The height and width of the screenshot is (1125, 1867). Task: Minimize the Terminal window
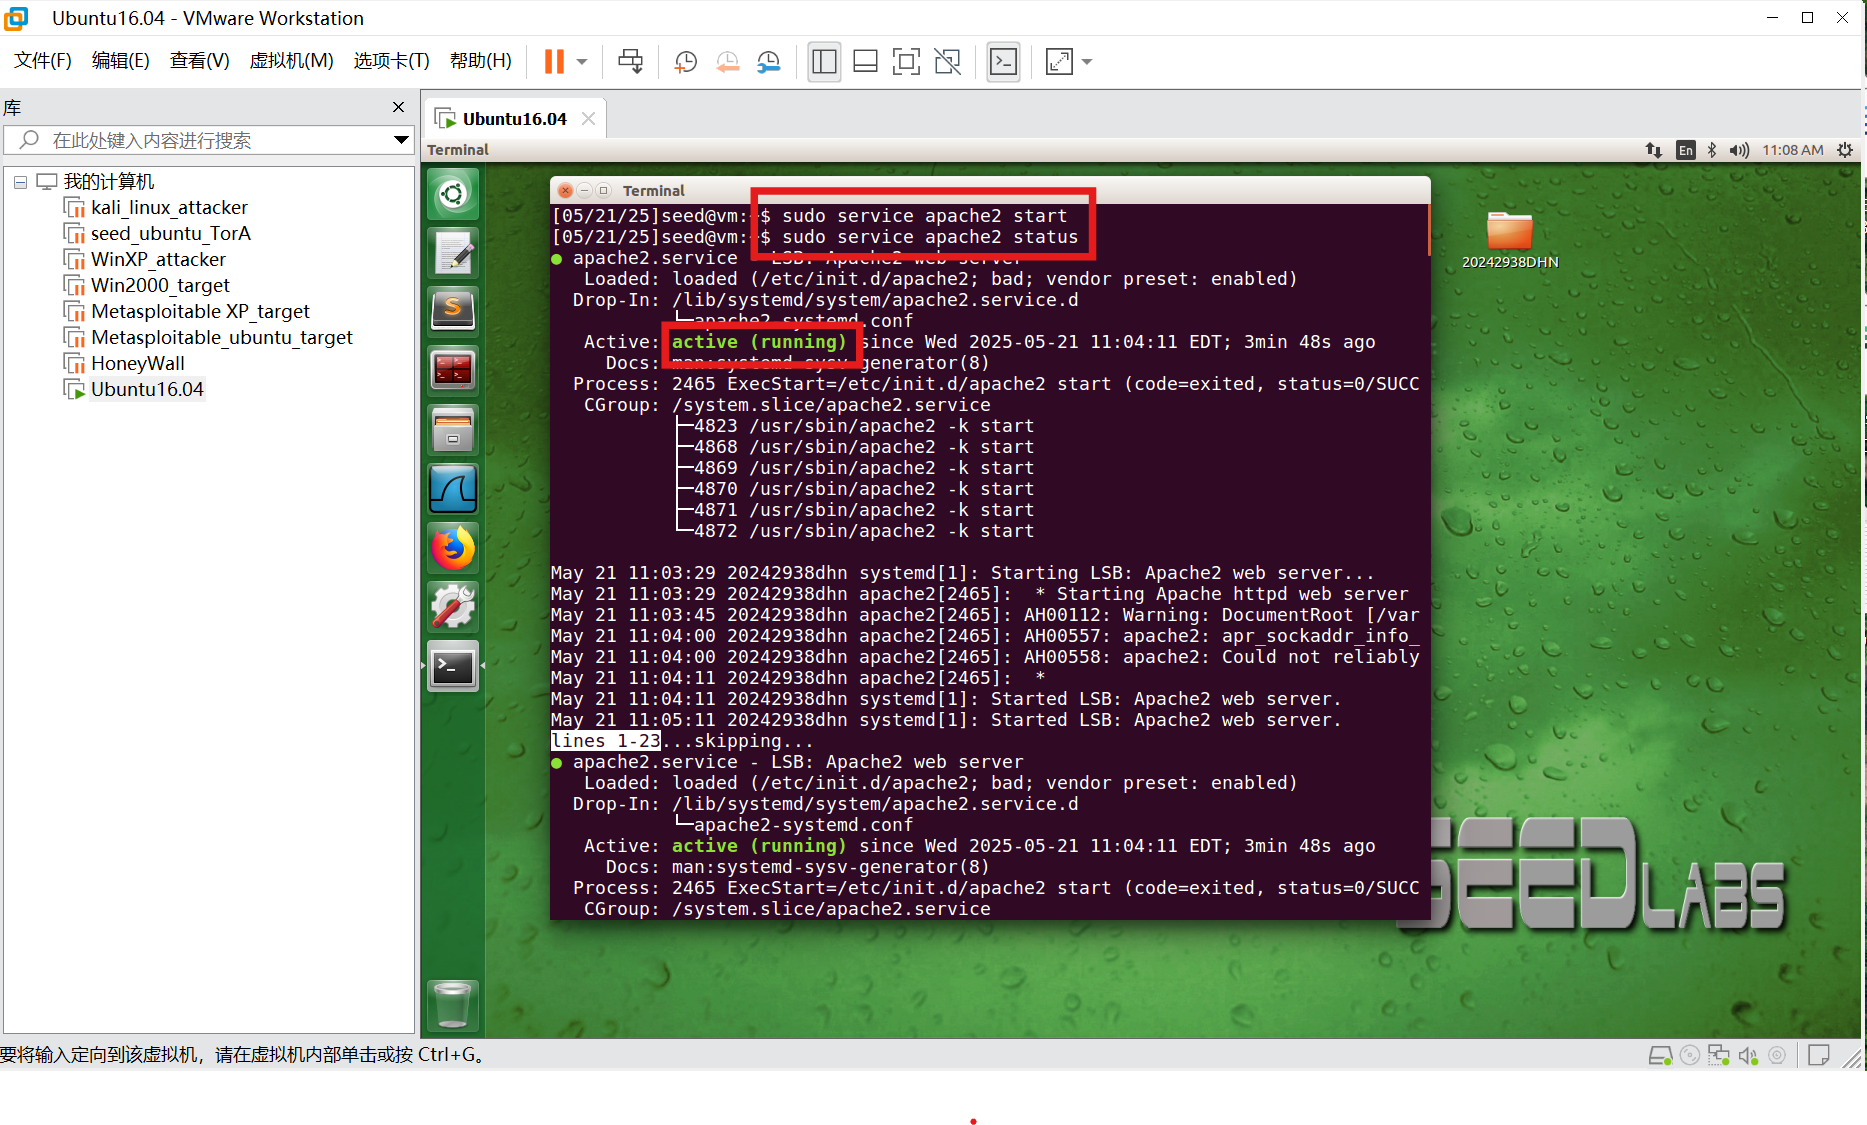click(584, 190)
